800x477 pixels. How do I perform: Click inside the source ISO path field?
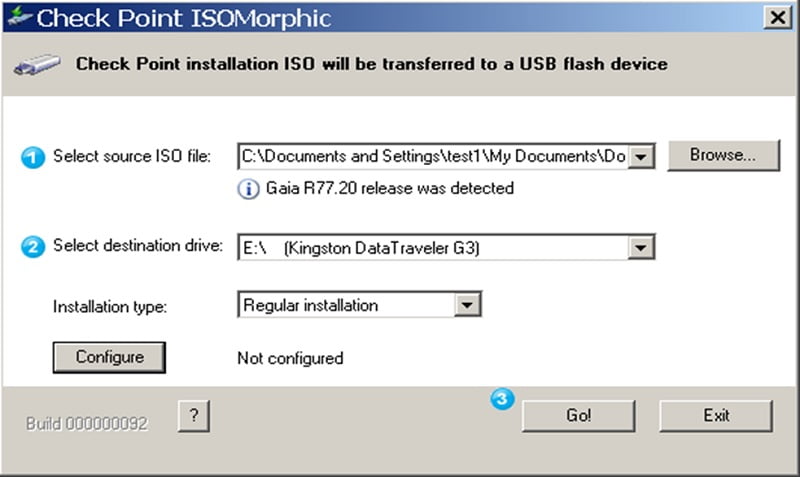coord(434,157)
